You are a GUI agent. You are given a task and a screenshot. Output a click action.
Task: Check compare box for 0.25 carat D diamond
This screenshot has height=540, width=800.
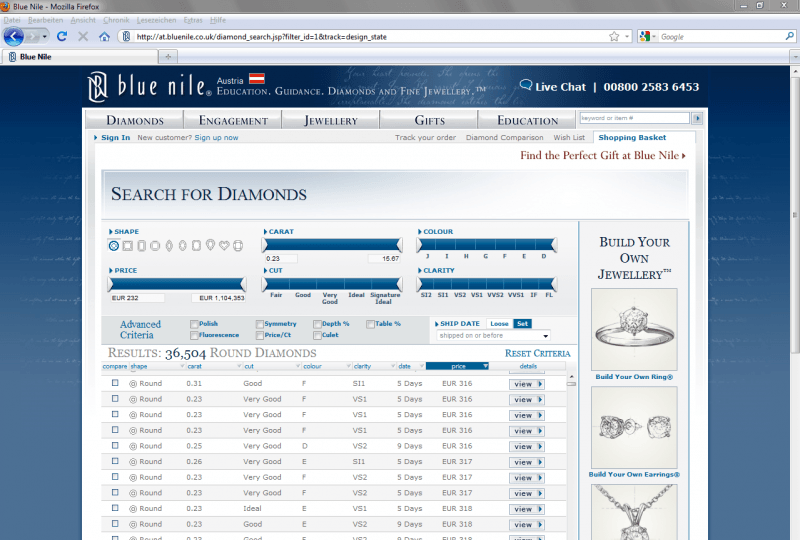[115, 446]
